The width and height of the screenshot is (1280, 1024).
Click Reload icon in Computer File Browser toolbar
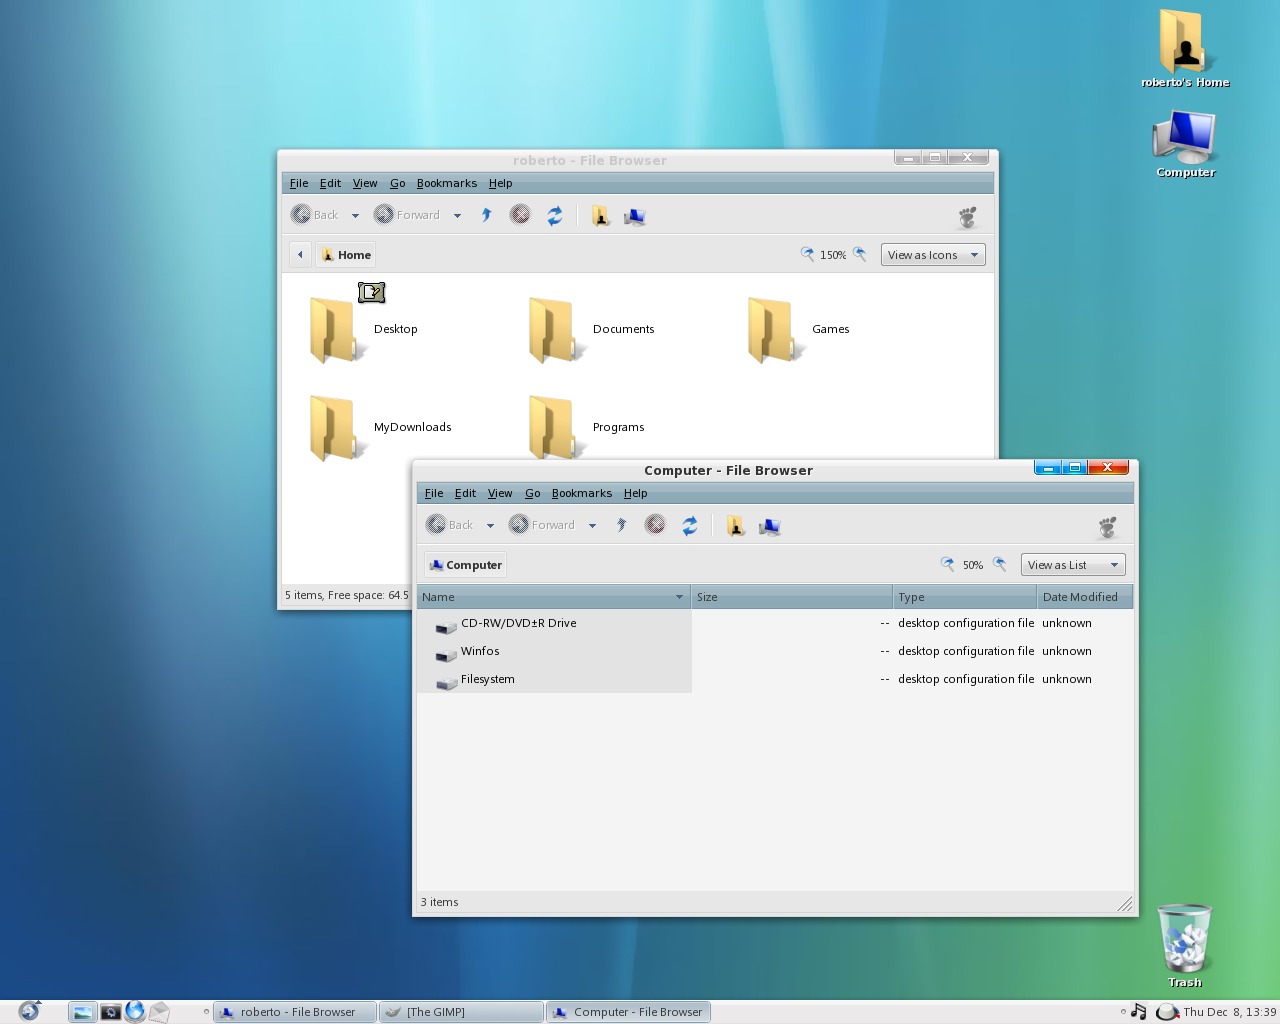[x=689, y=525]
